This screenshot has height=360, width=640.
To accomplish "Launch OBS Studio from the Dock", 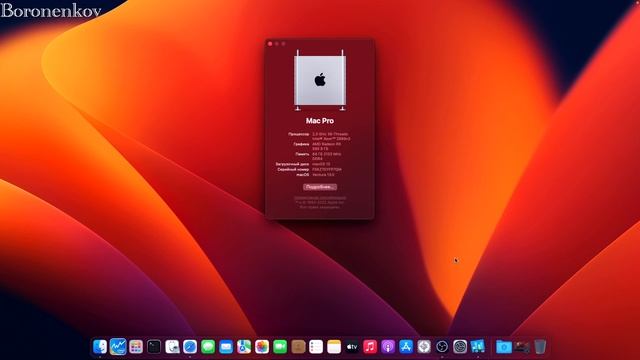I will click(x=442, y=347).
